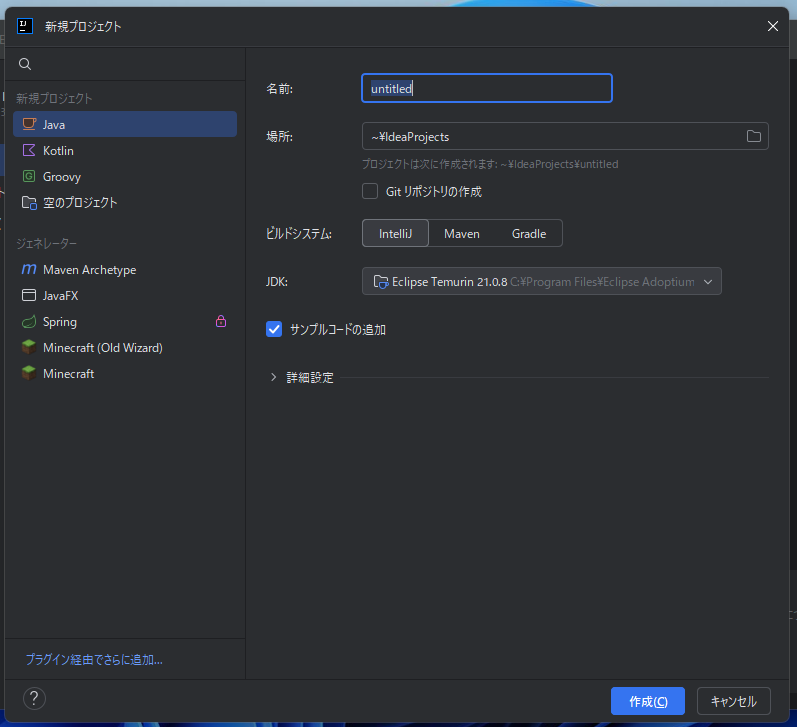The height and width of the screenshot is (727, 797).
Task: Click the JavaFX generator icon
Action: pos(29,296)
